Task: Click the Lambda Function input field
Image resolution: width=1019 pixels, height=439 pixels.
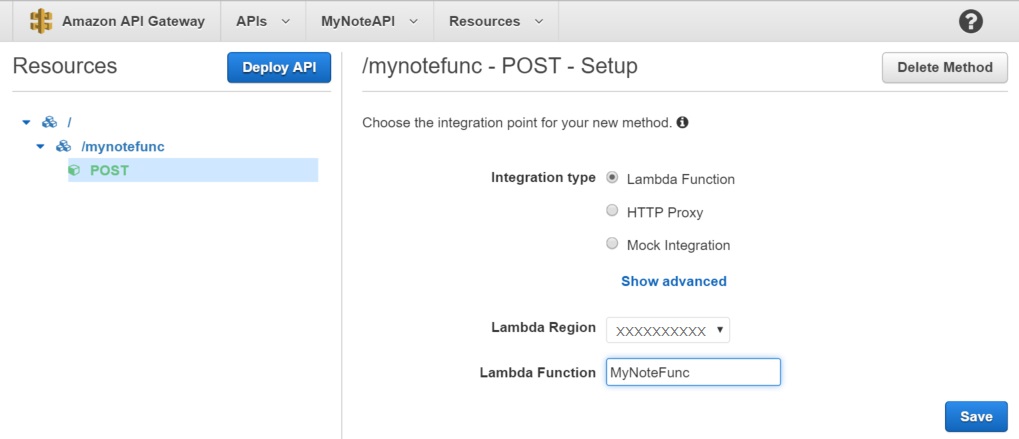Action: 693,372
